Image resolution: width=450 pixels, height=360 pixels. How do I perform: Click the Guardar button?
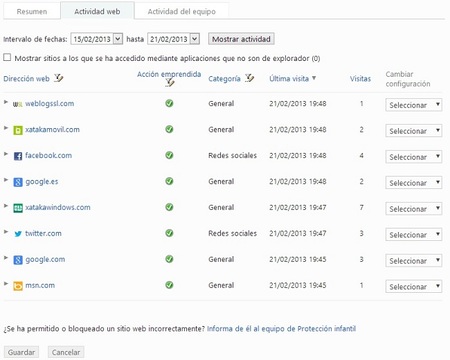tap(21, 352)
